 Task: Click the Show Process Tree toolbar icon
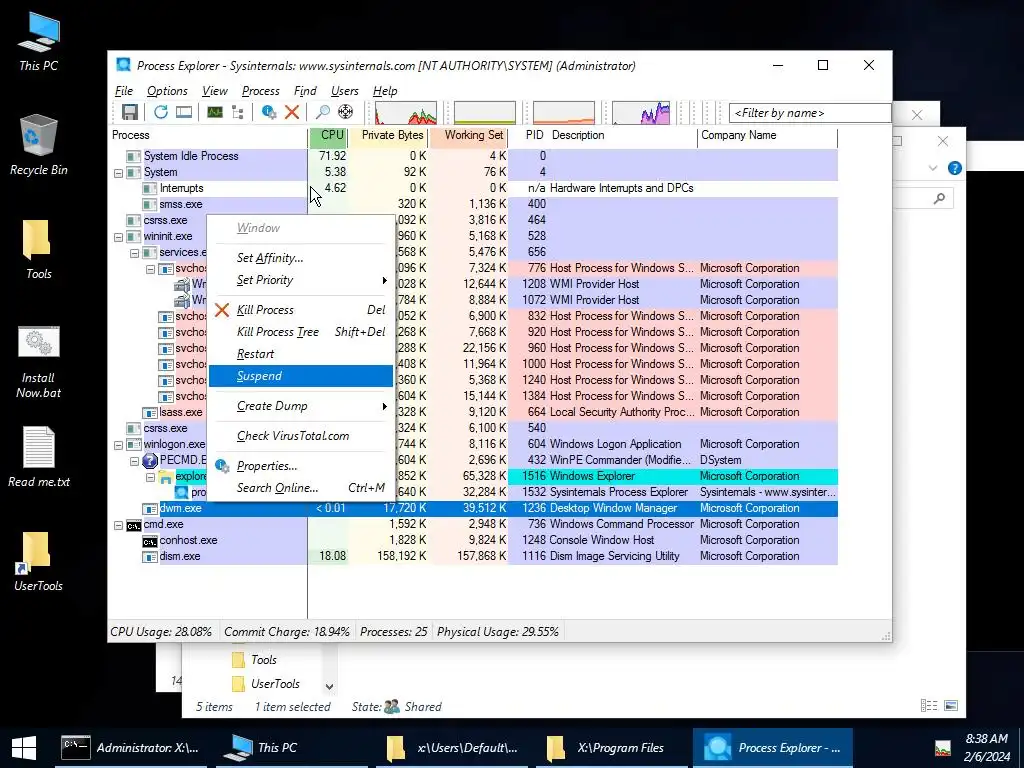point(238,112)
